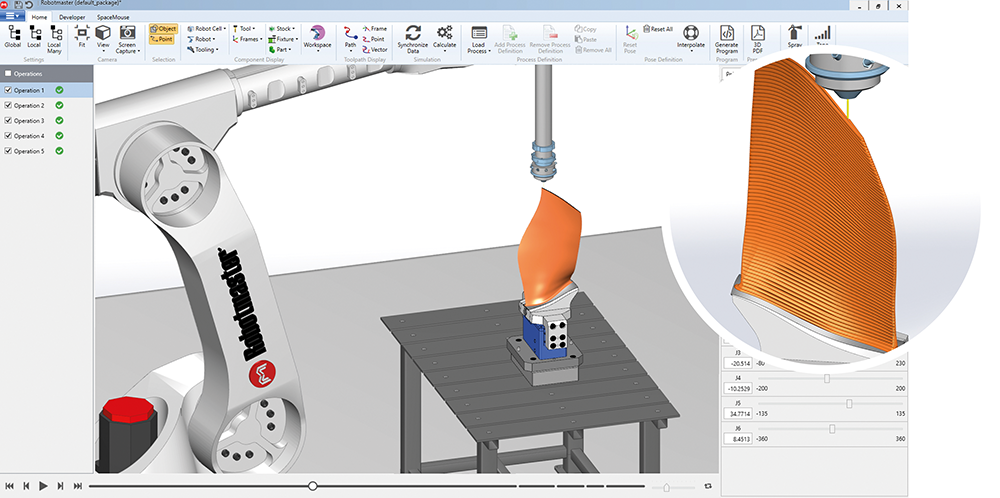Viewport: 1000px width, 498px height.
Task: Expand the Stock display dropdown
Action: click(x=281, y=29)
